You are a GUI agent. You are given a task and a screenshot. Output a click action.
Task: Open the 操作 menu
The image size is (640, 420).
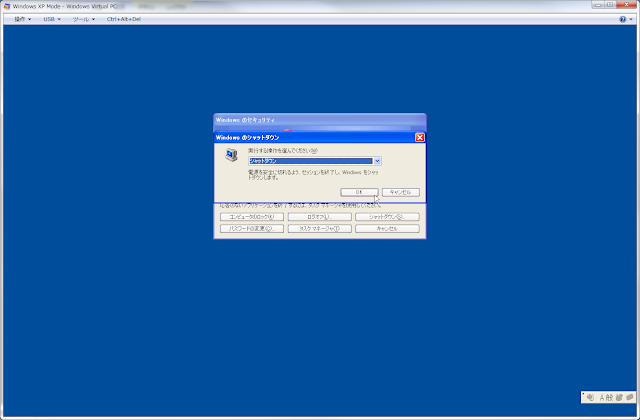coord(22,19)
